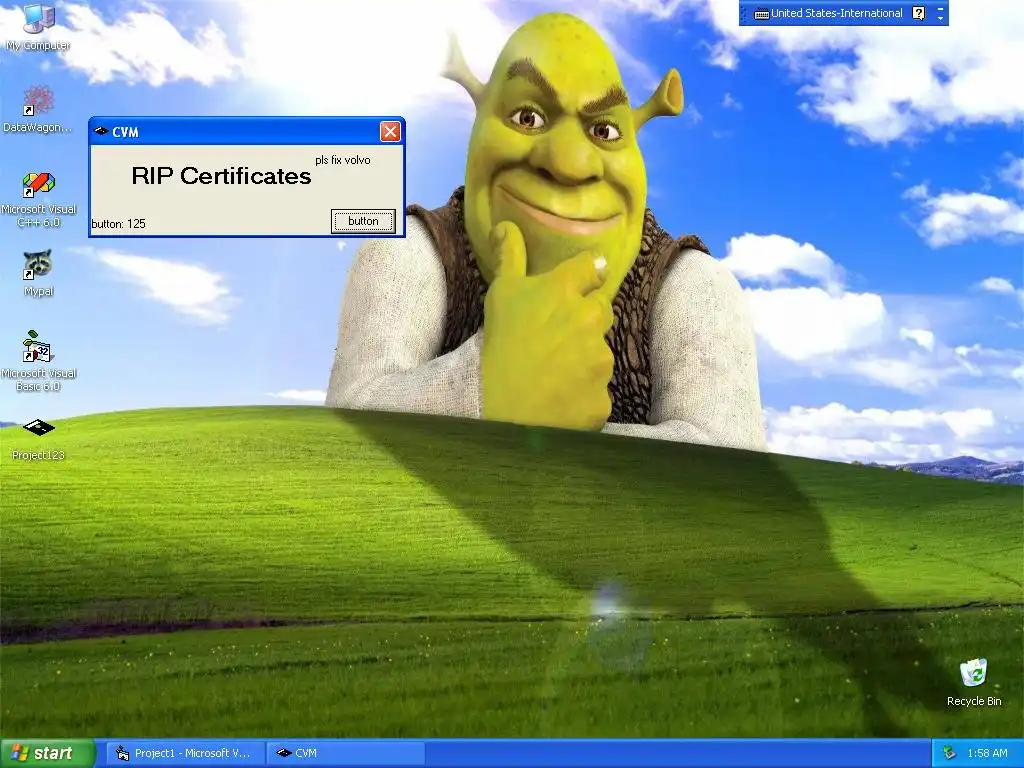Screen dimensions: 1024x768
Task: Click the 'button: 125' counter label
Action: 118,224
